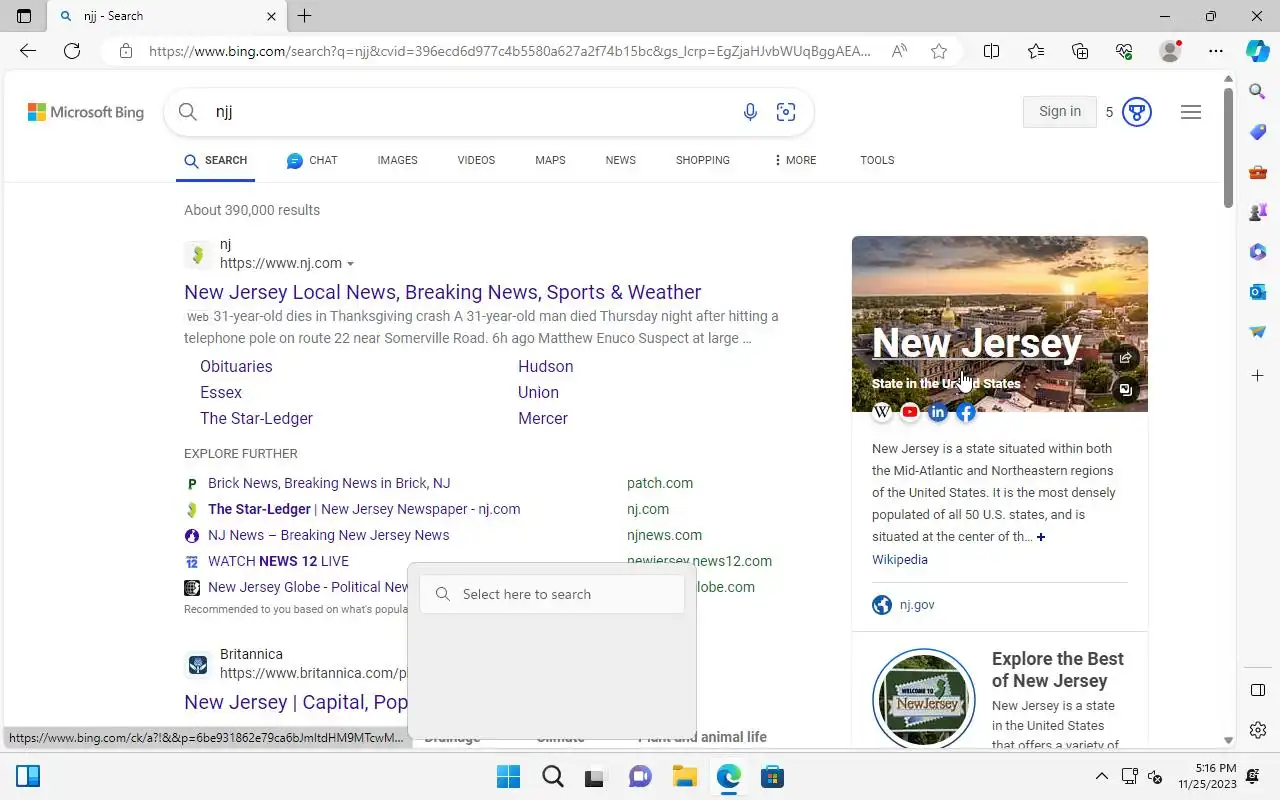Go back to the previous page
The image size is (1280, 800).
tap(28, 51)
